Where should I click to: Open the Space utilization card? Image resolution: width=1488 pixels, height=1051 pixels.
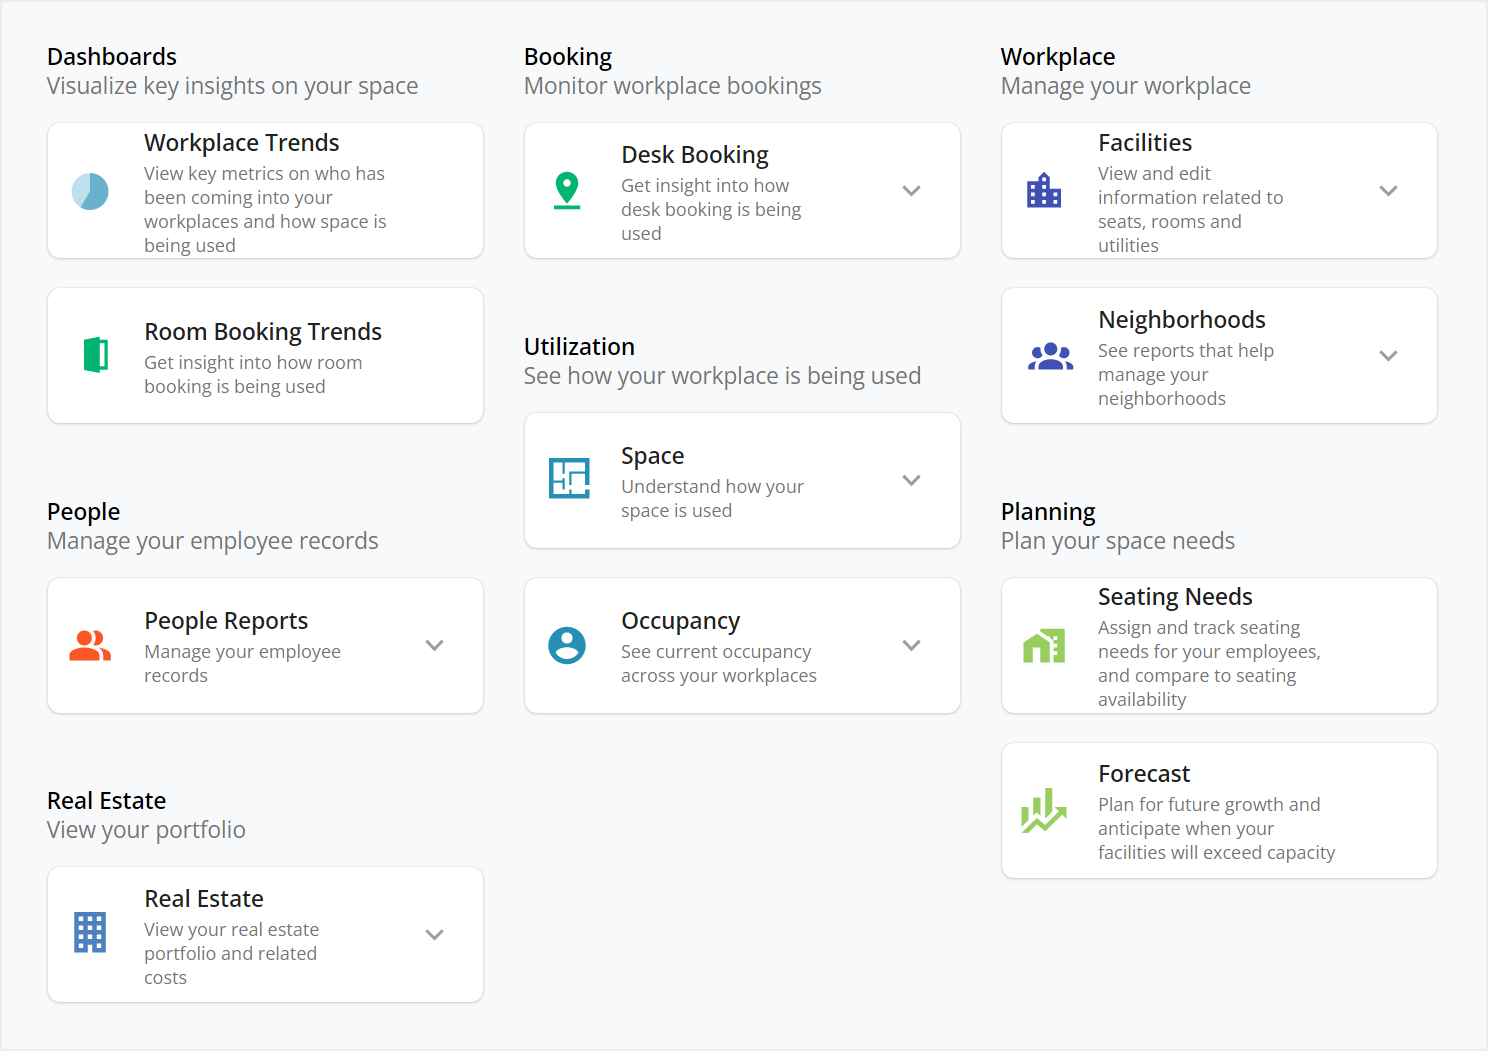tap(742, 480)
